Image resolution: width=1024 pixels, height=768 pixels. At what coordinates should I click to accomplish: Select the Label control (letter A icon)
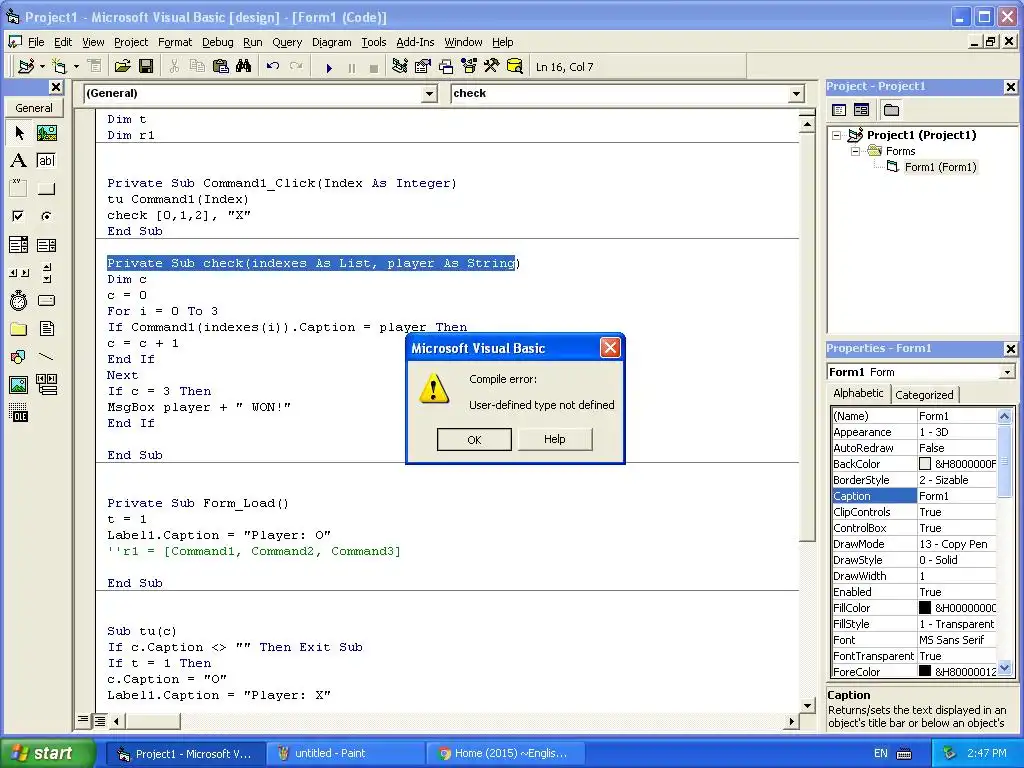(19, 161)
